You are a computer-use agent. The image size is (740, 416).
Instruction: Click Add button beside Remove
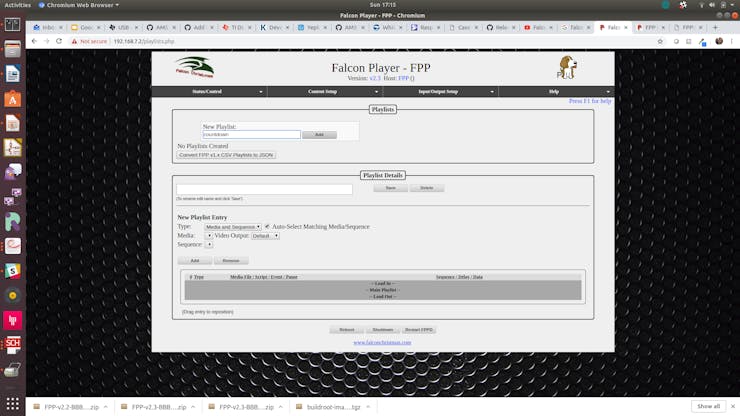pyautogui.click(x=194, y=261)
